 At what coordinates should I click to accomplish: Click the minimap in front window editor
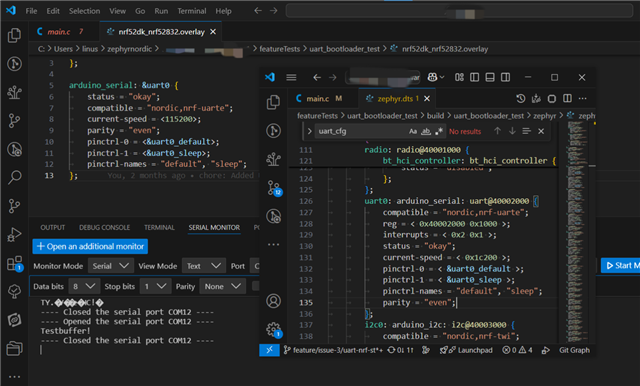pyautogui.click(x=576, y=232)
